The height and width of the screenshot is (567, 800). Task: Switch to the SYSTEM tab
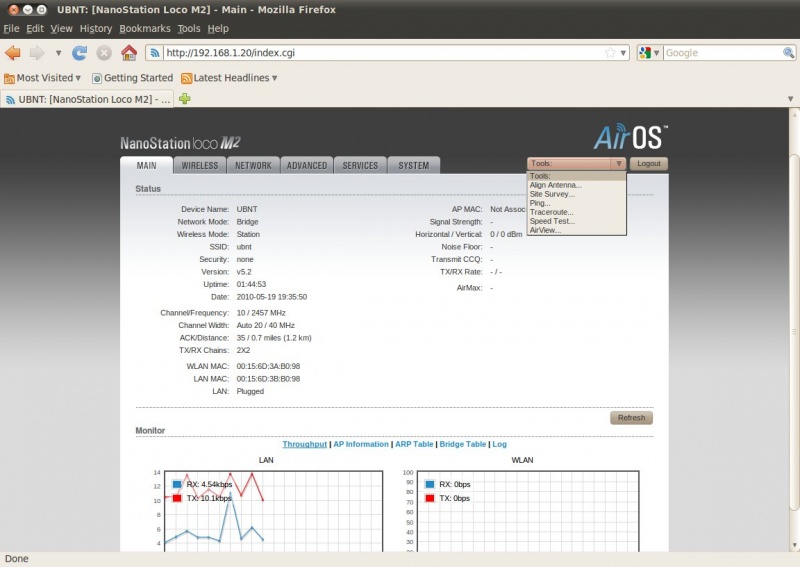(414, 165)
